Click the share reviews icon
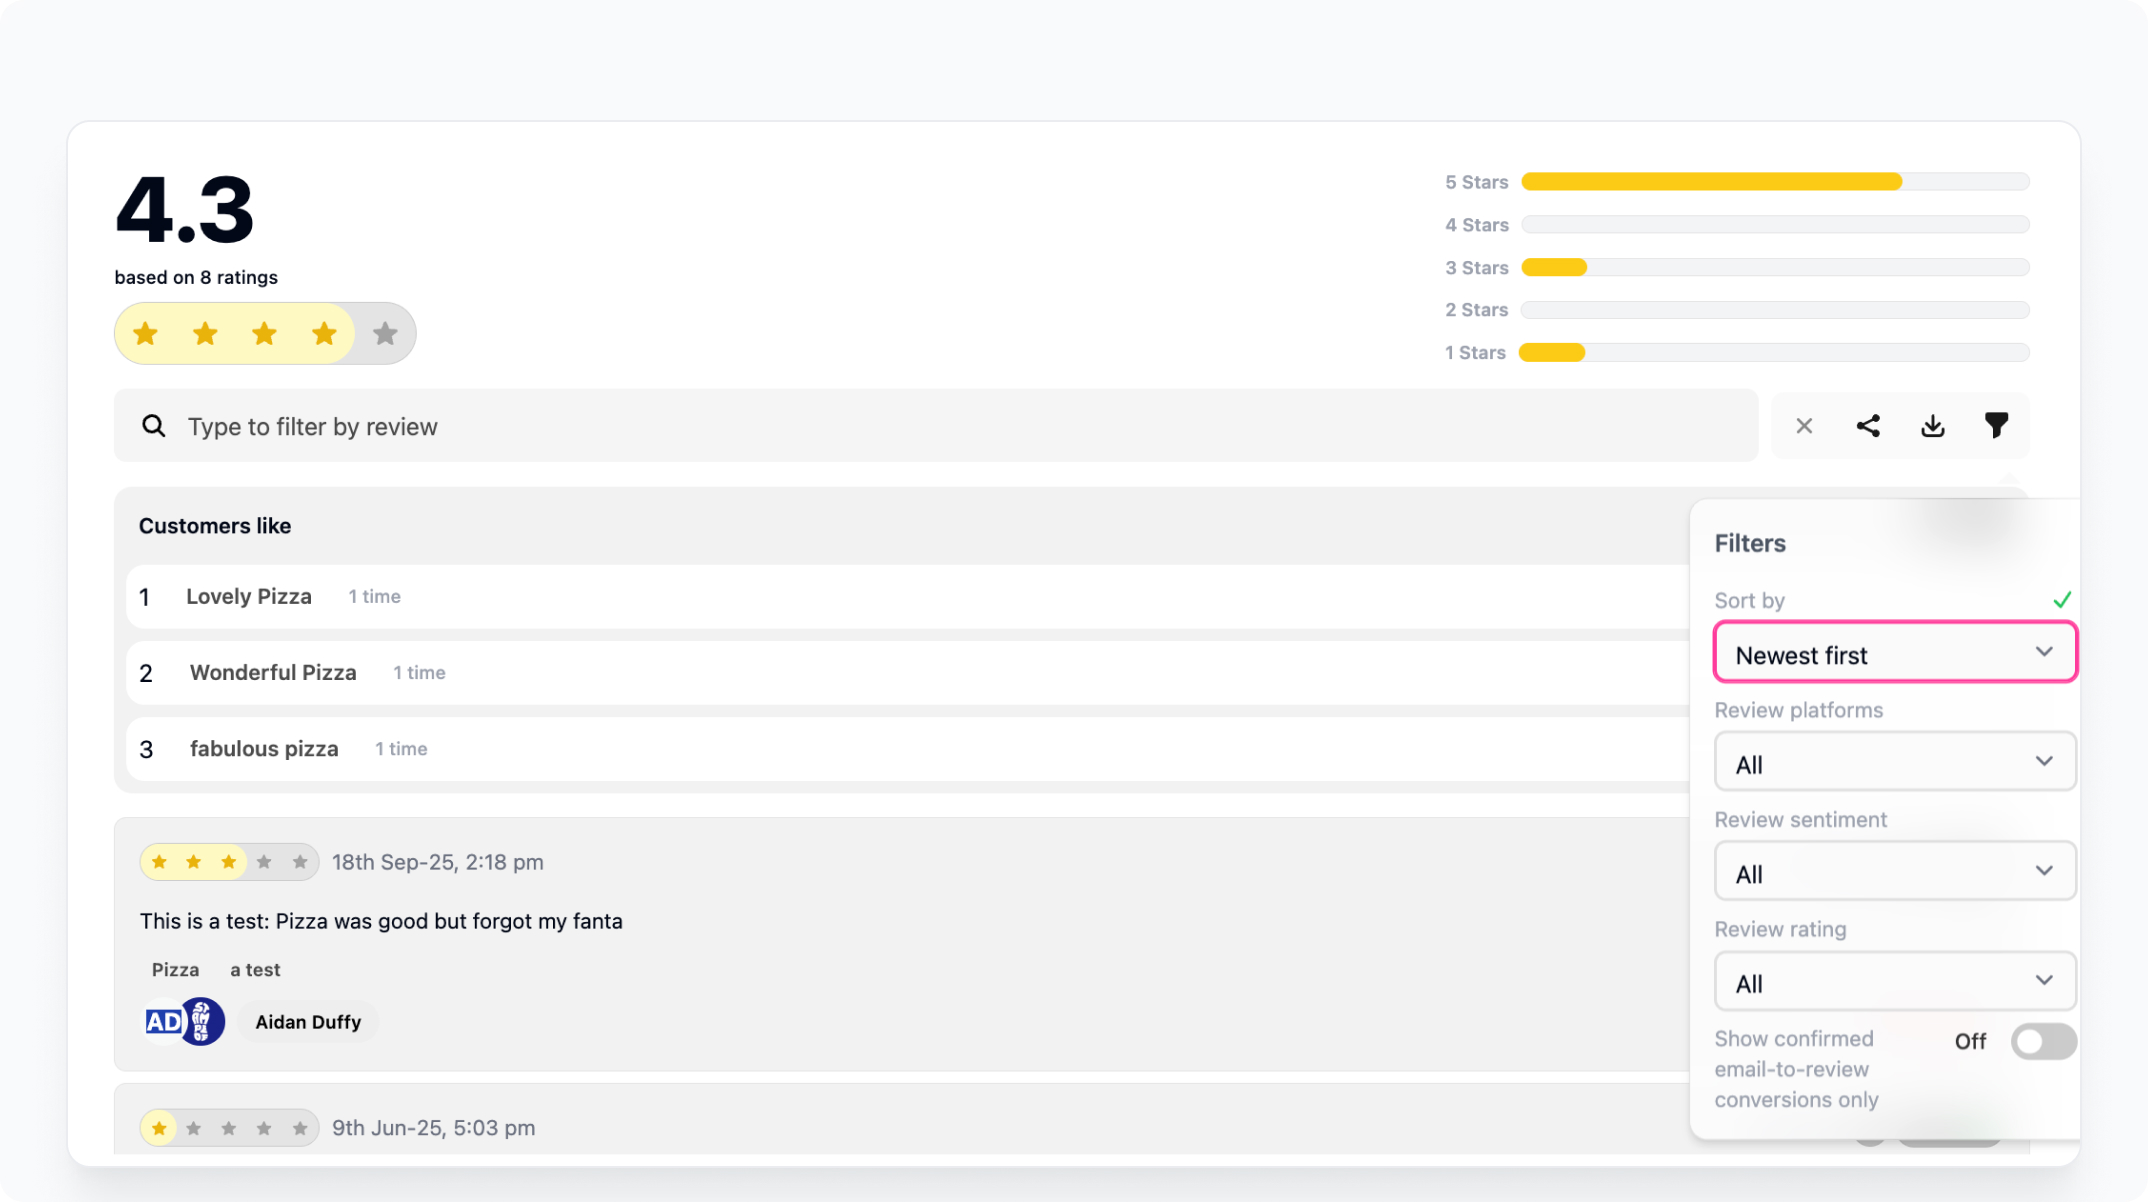 click(1868, 426)
